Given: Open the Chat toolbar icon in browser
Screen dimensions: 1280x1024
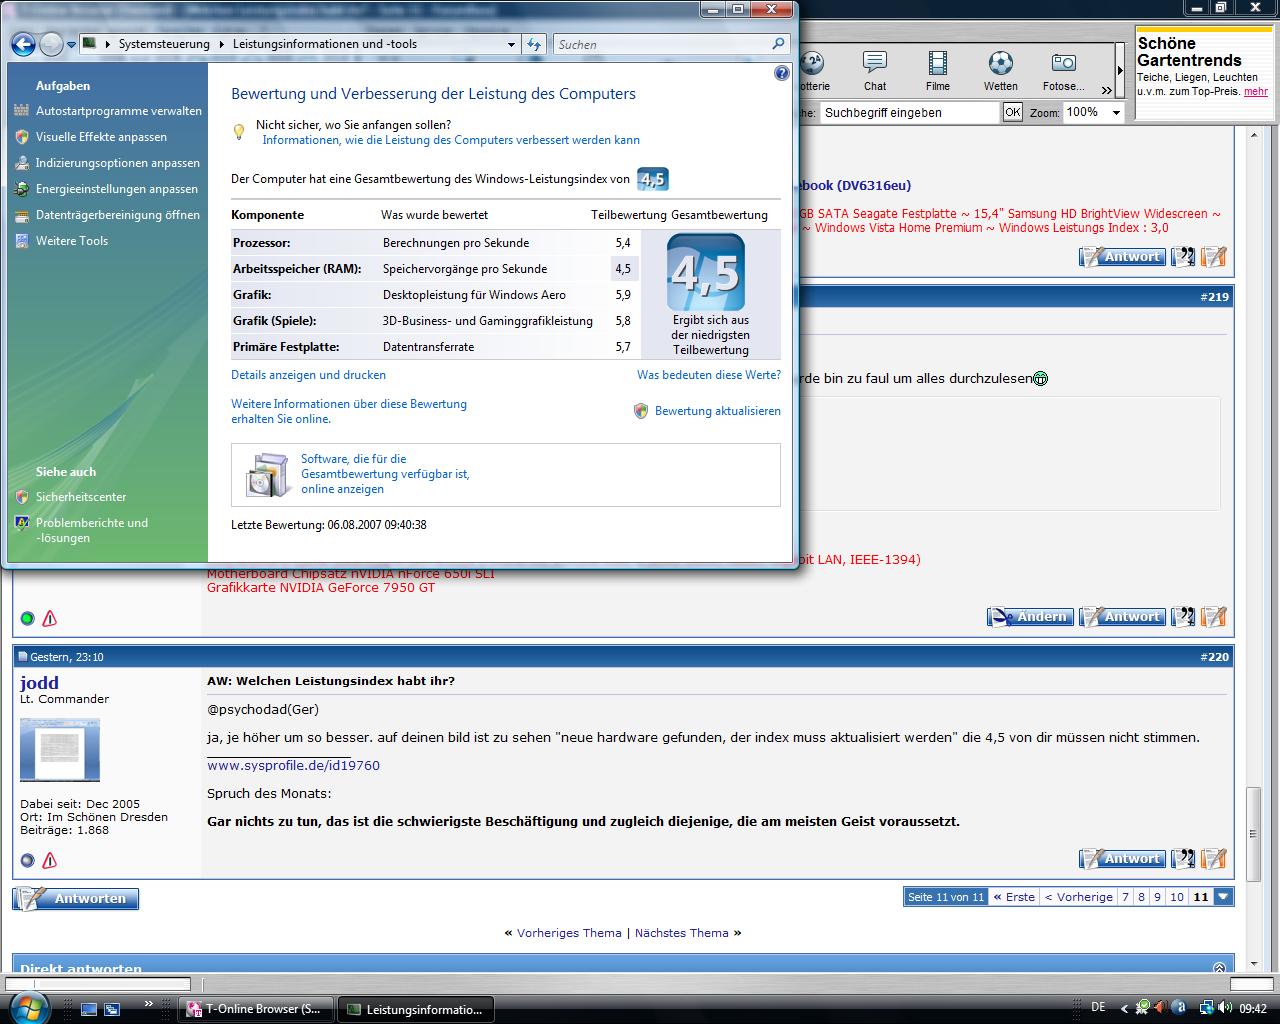Looking at the screenshot, I should (x=875, y=71).
